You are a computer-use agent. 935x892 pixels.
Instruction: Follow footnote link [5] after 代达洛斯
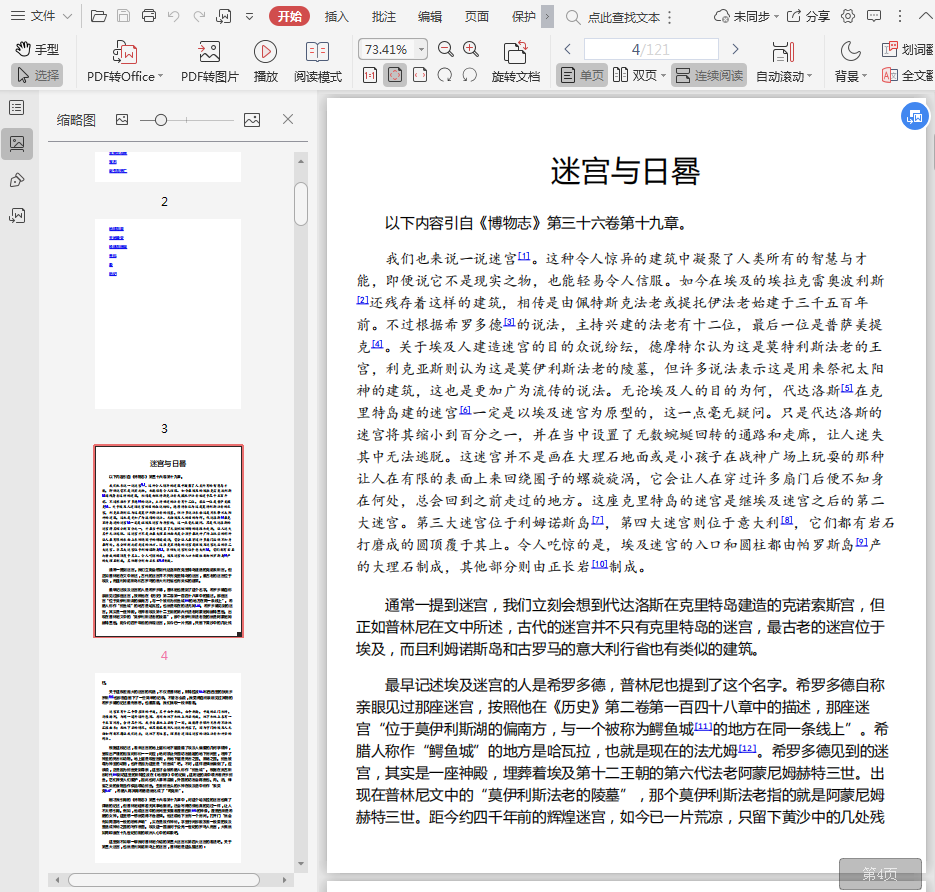[x=847, y=388]
